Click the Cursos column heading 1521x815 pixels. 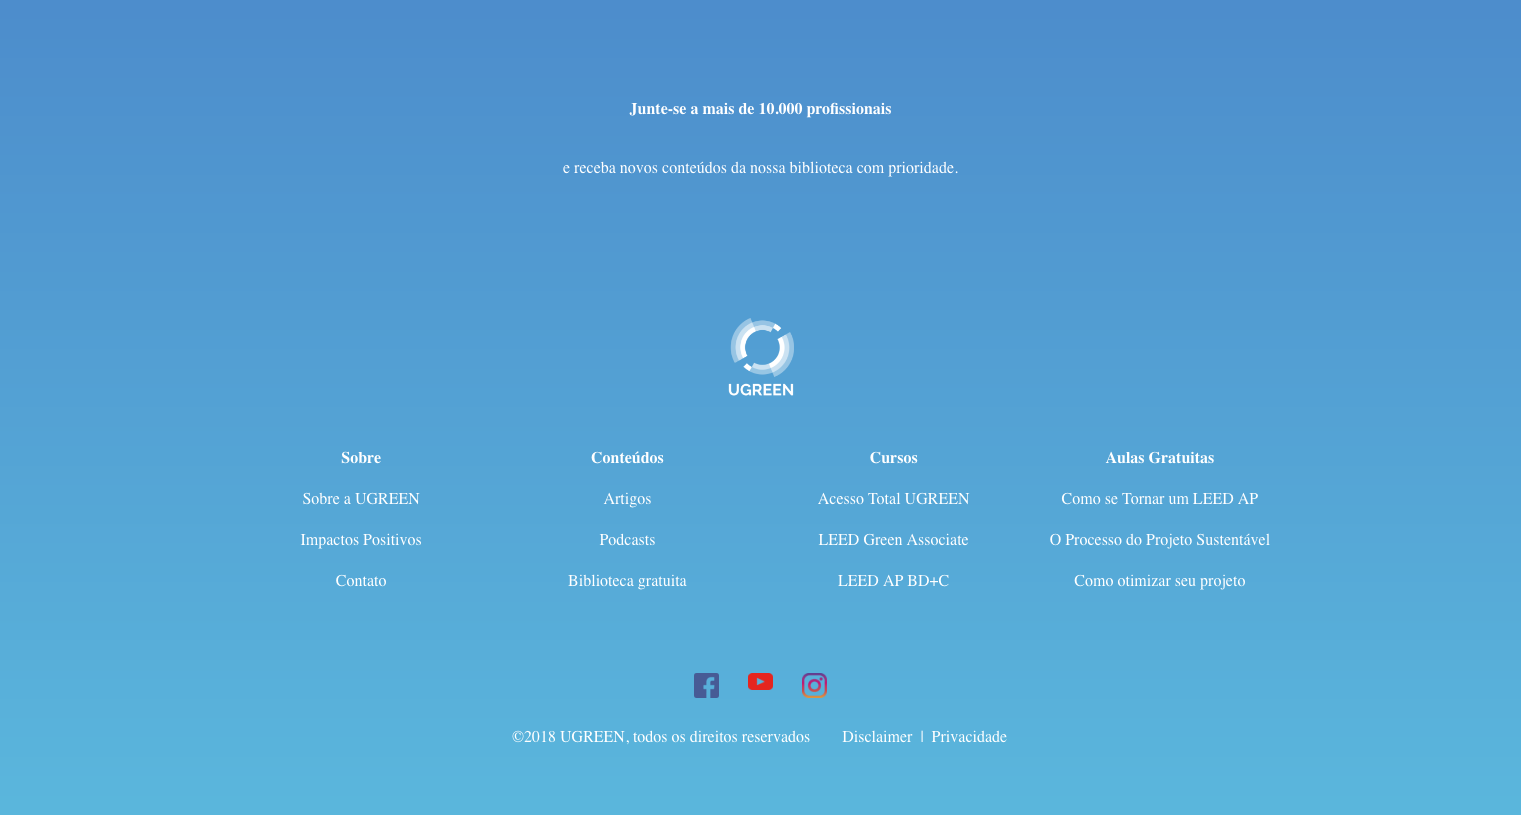click(x=893, y=458)
